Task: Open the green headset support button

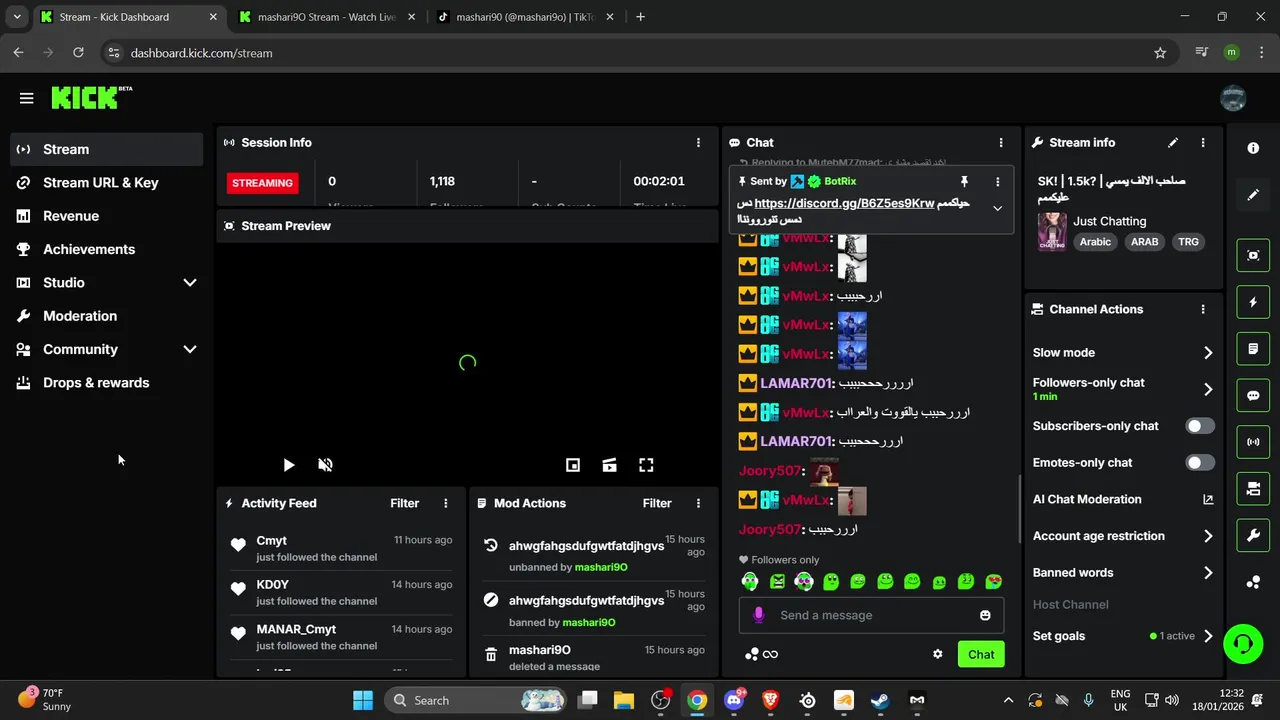Action: click(1243, 643)
